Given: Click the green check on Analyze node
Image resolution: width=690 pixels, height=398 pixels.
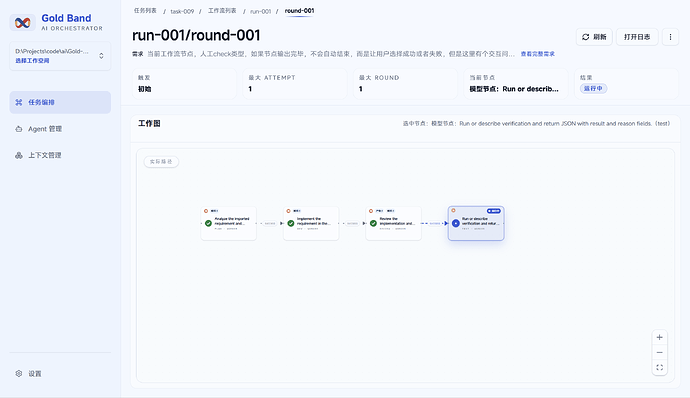Looking at the screenshot, I should click(208, 223).
